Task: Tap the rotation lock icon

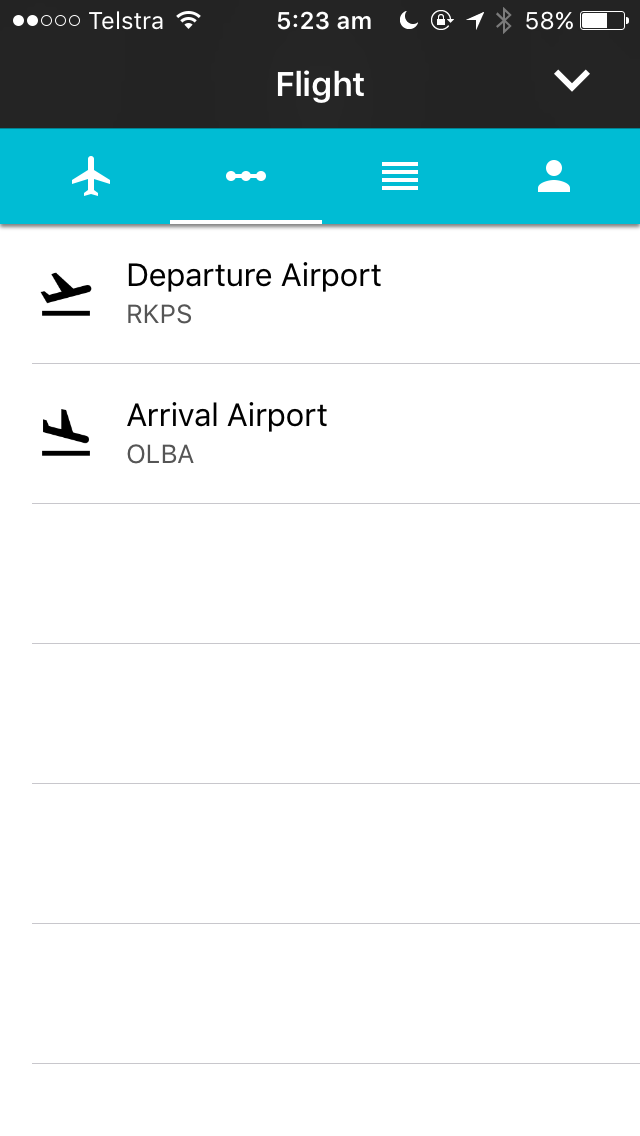Action: pos(441,20)
